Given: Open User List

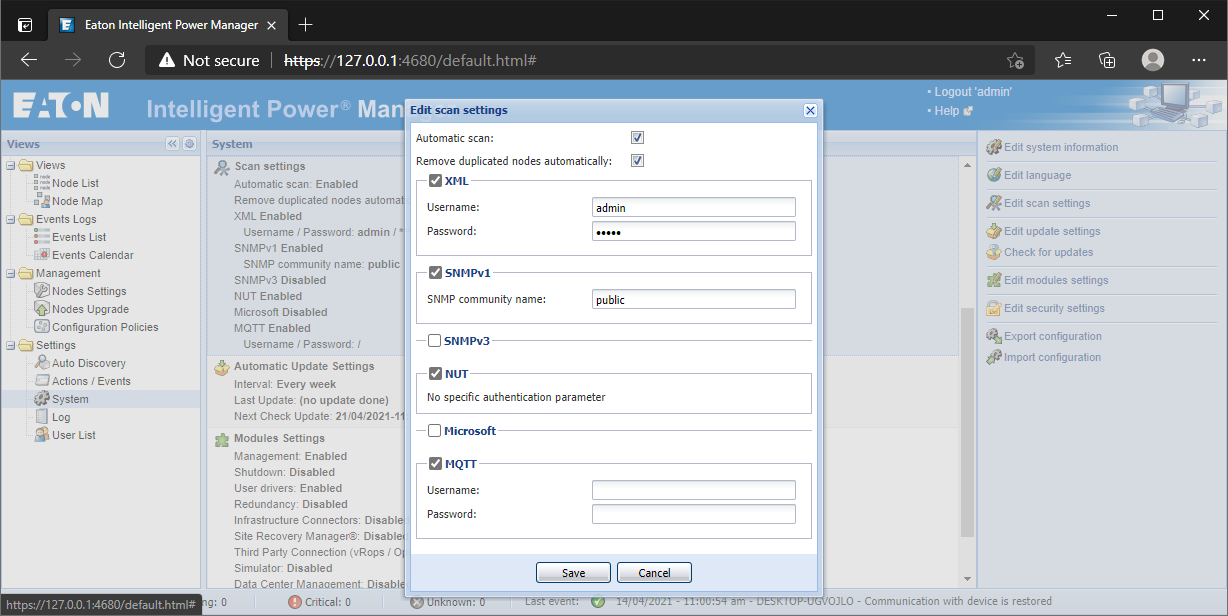Looking at the screenshot, I should pos(74,435).
